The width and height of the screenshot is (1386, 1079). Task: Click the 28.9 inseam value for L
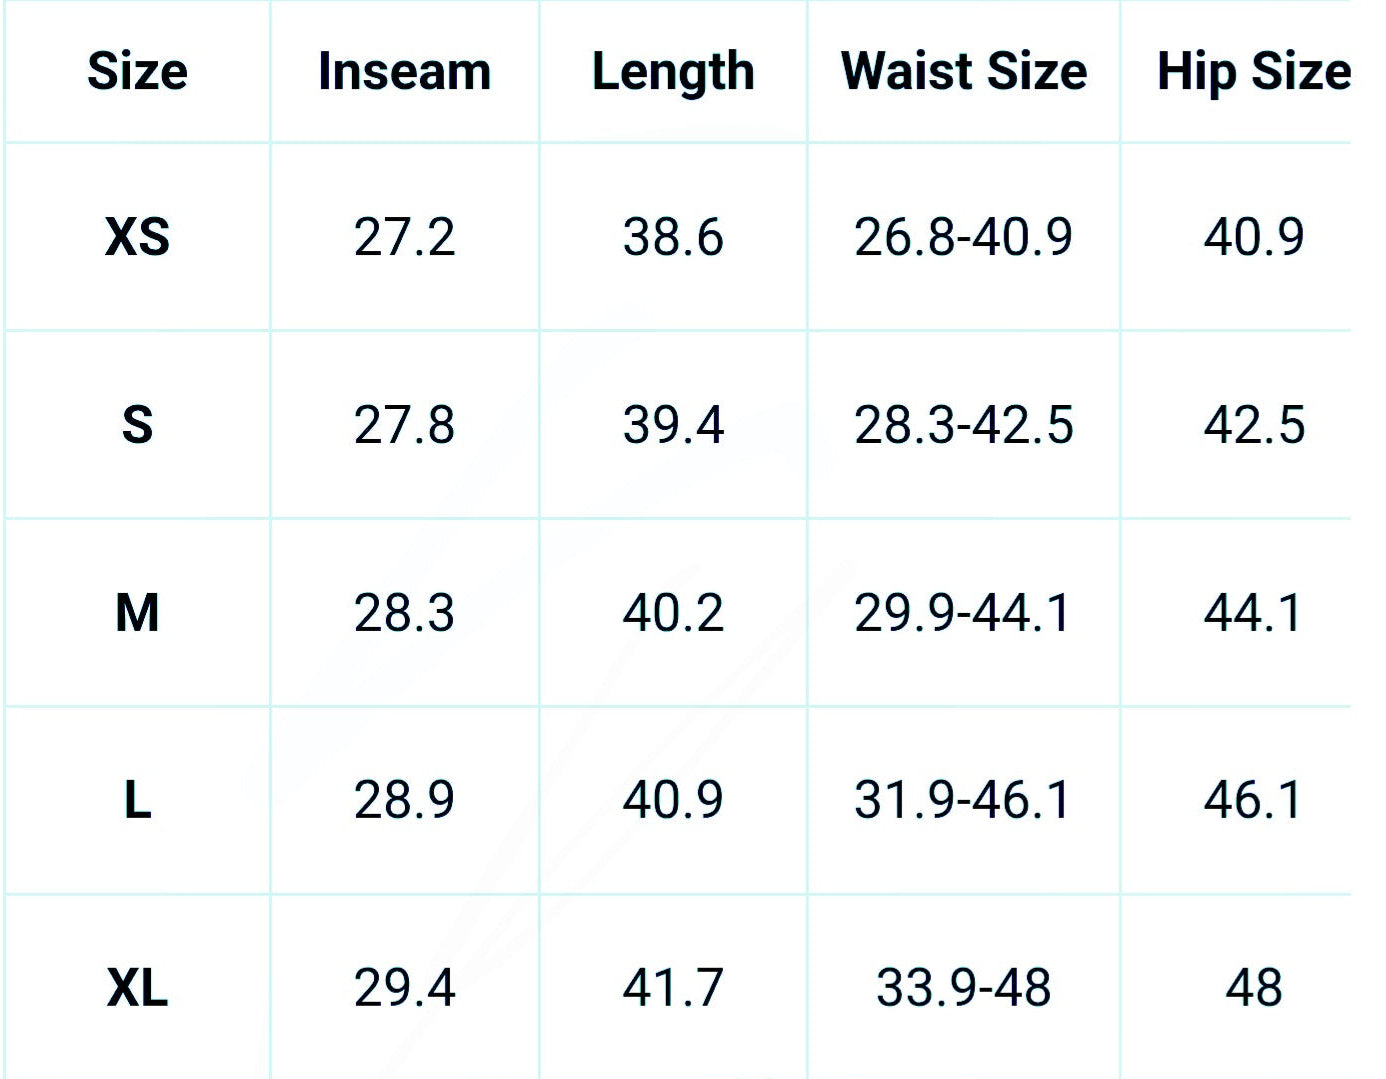point(404,800)
